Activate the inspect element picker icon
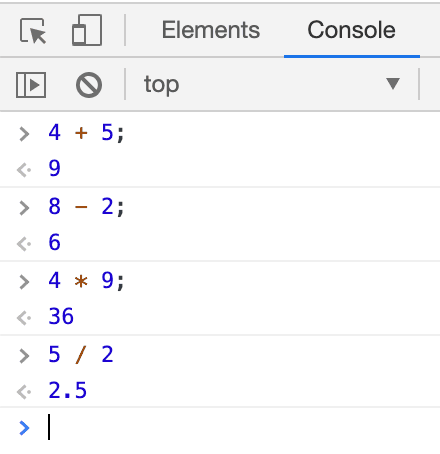 click(x=33, y=31)
